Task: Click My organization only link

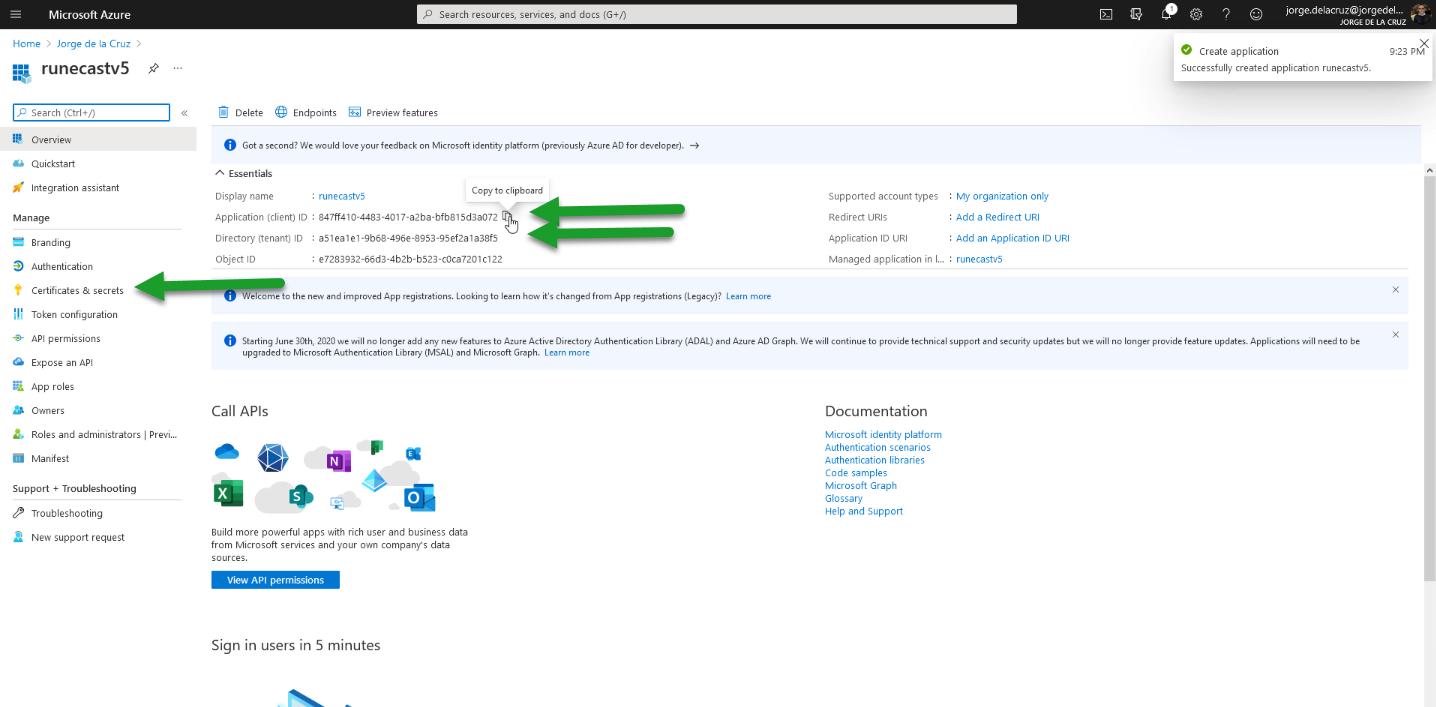Action: pyautogui.click(x=1002, y=197)
